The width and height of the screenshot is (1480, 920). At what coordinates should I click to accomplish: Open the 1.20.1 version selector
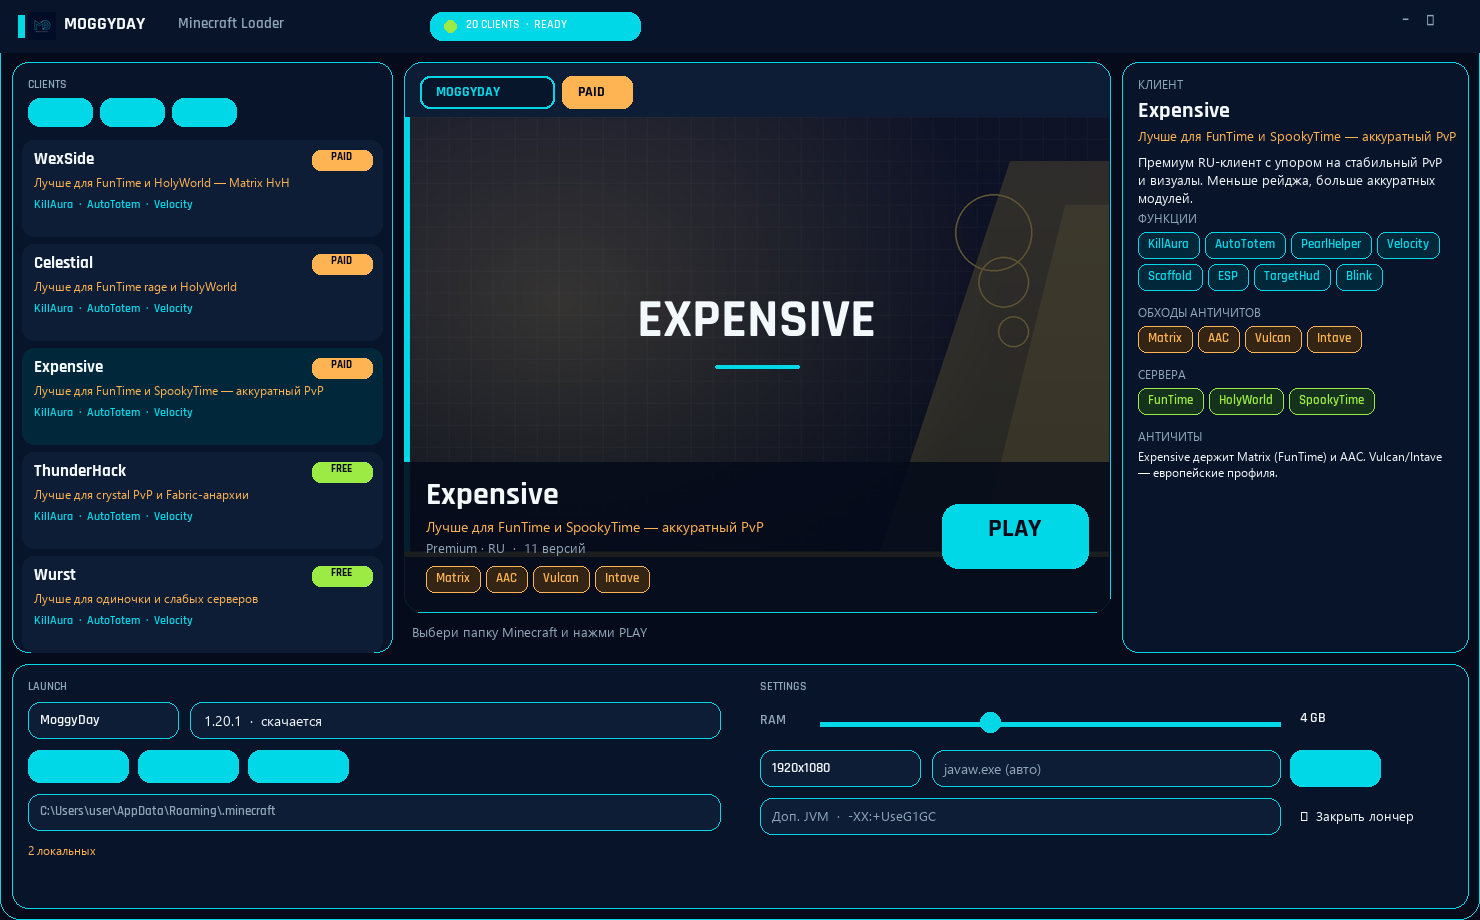point(455,721)
